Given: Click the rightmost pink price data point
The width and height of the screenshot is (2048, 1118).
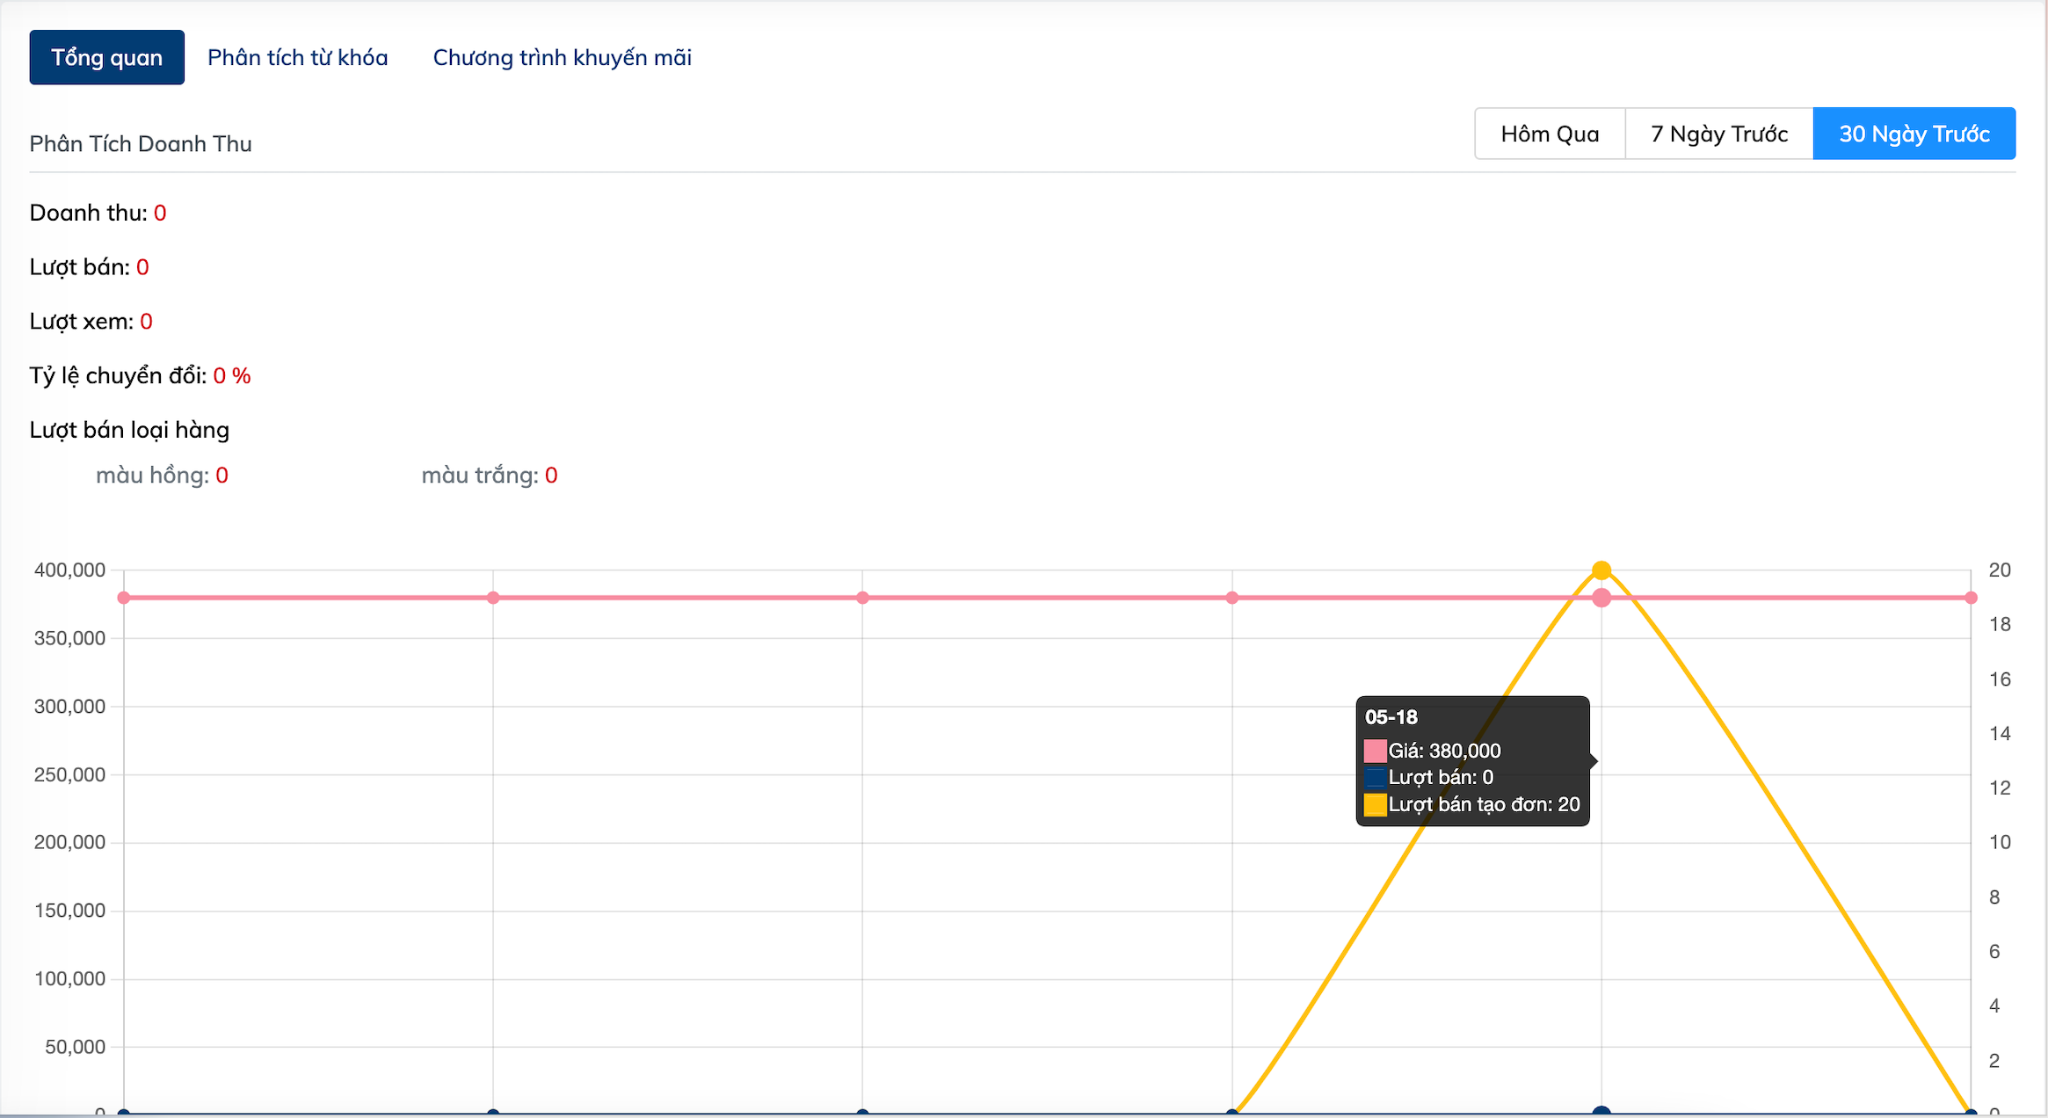Looking at the screenshot, I should (1970, 598).
